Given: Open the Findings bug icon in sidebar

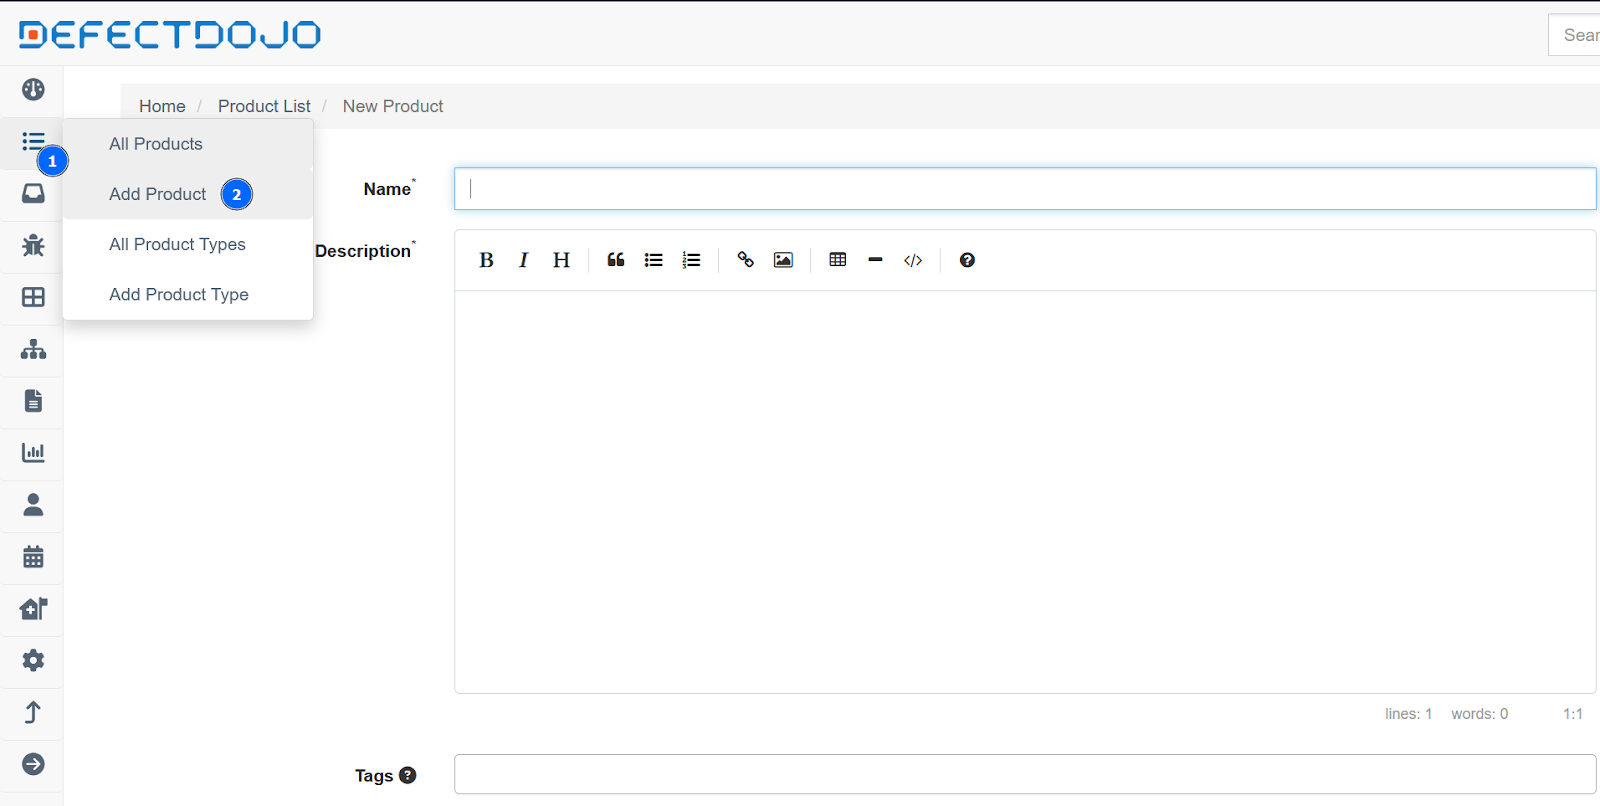Looking at the screenshot, I should [x=33, y=245].
